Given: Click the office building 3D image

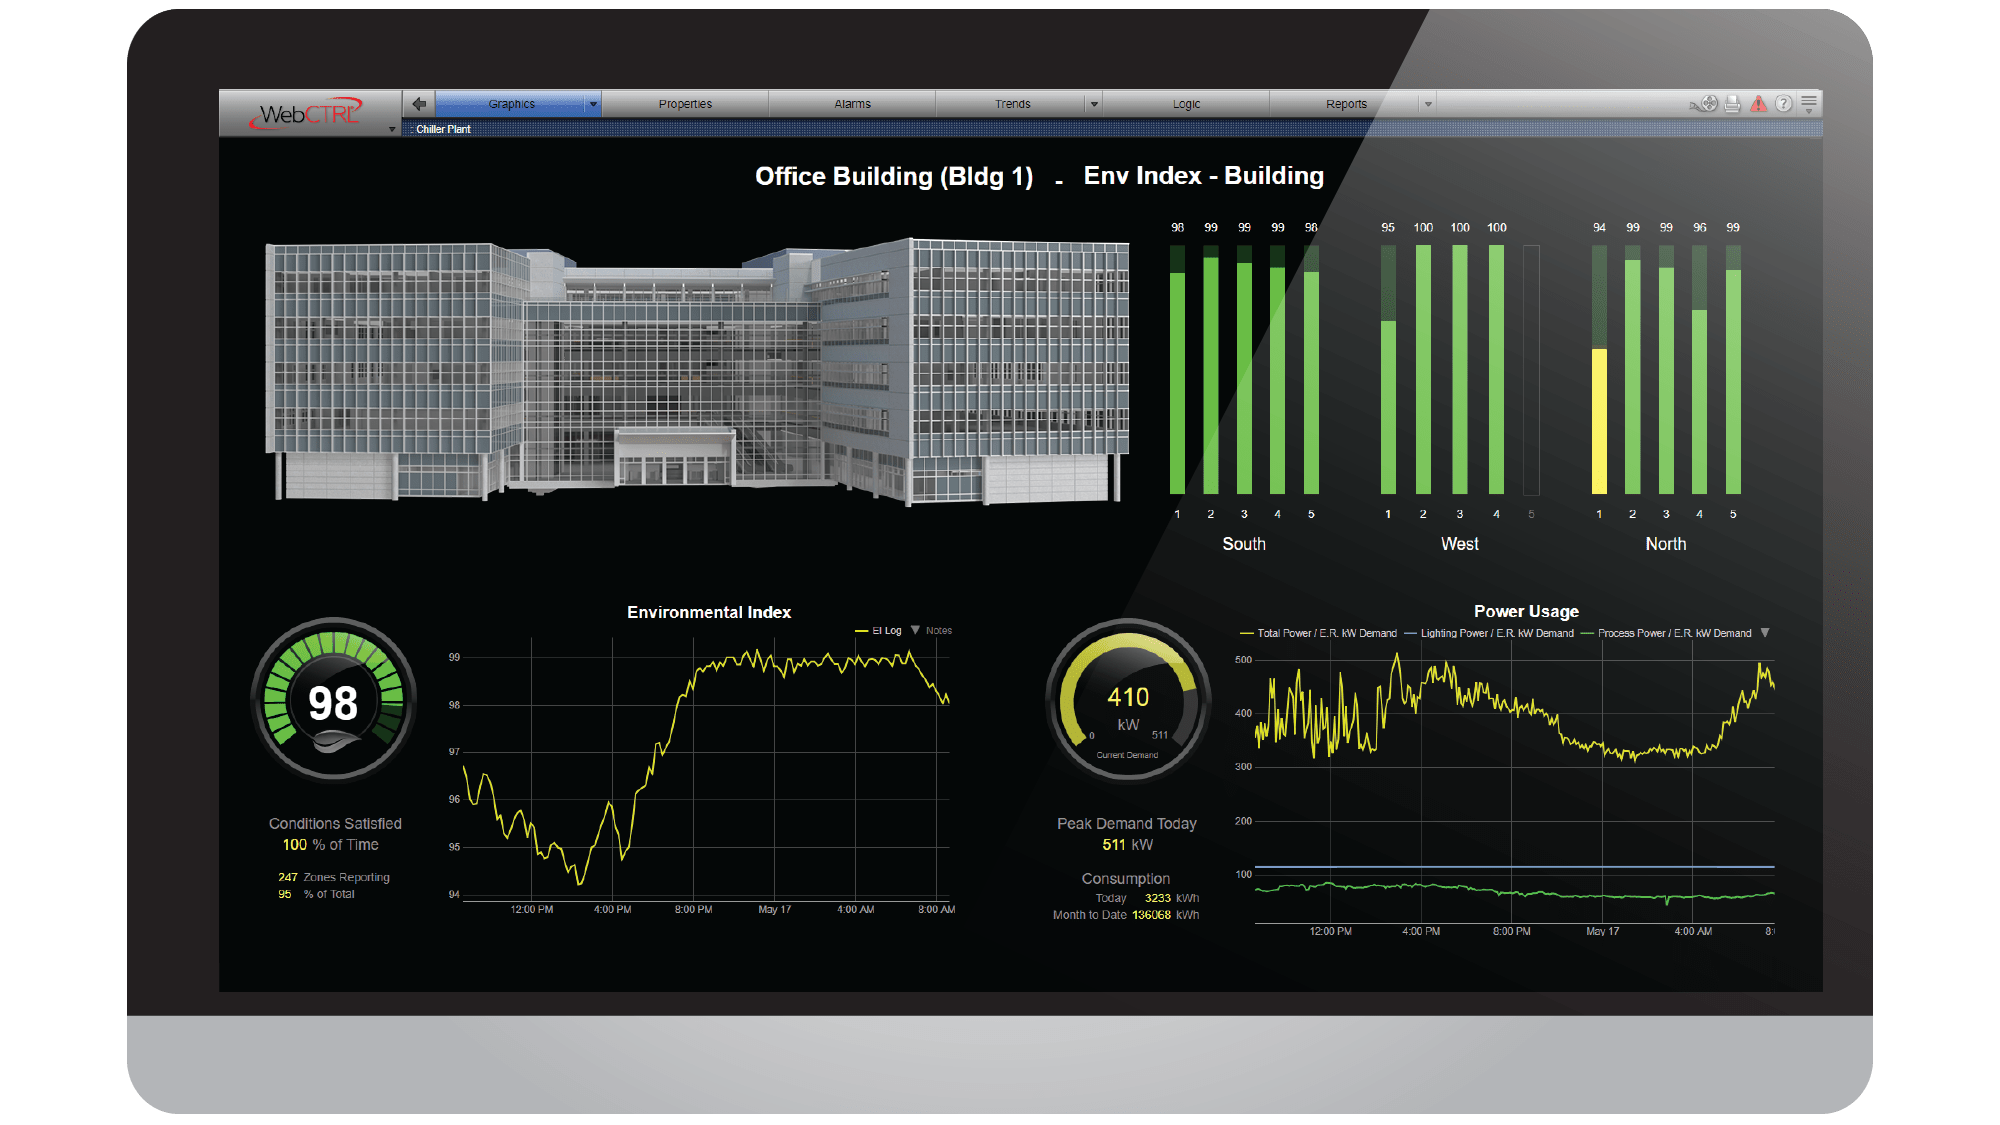Looking at the screenshot, I should coord(697,370).
